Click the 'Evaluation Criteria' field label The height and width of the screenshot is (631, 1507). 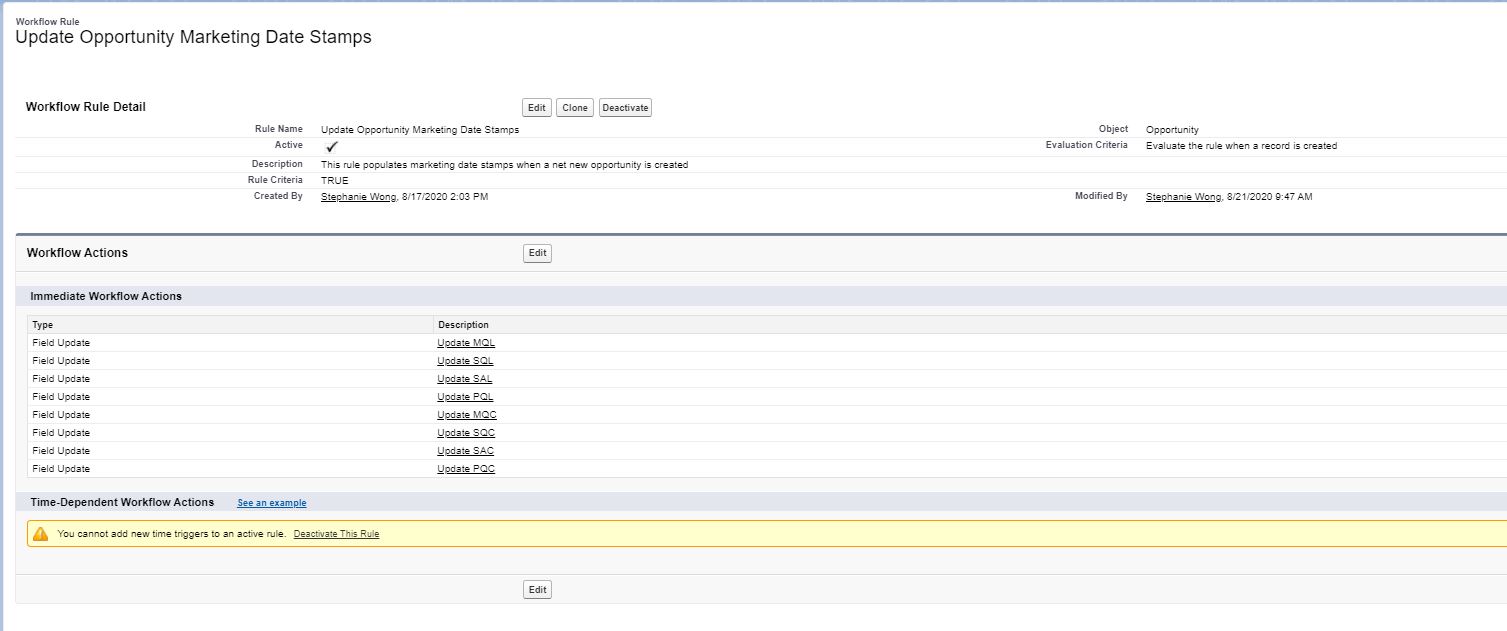pos(1086,145)
